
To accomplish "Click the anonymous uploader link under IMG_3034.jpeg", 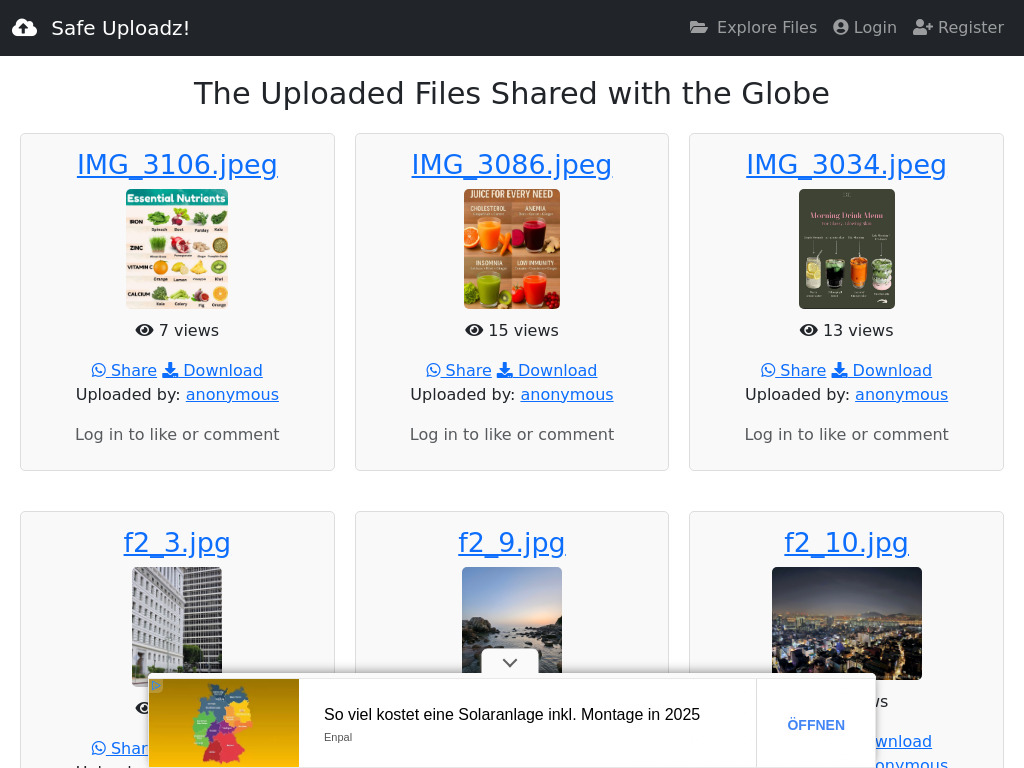I will click(x=901, y=394).
